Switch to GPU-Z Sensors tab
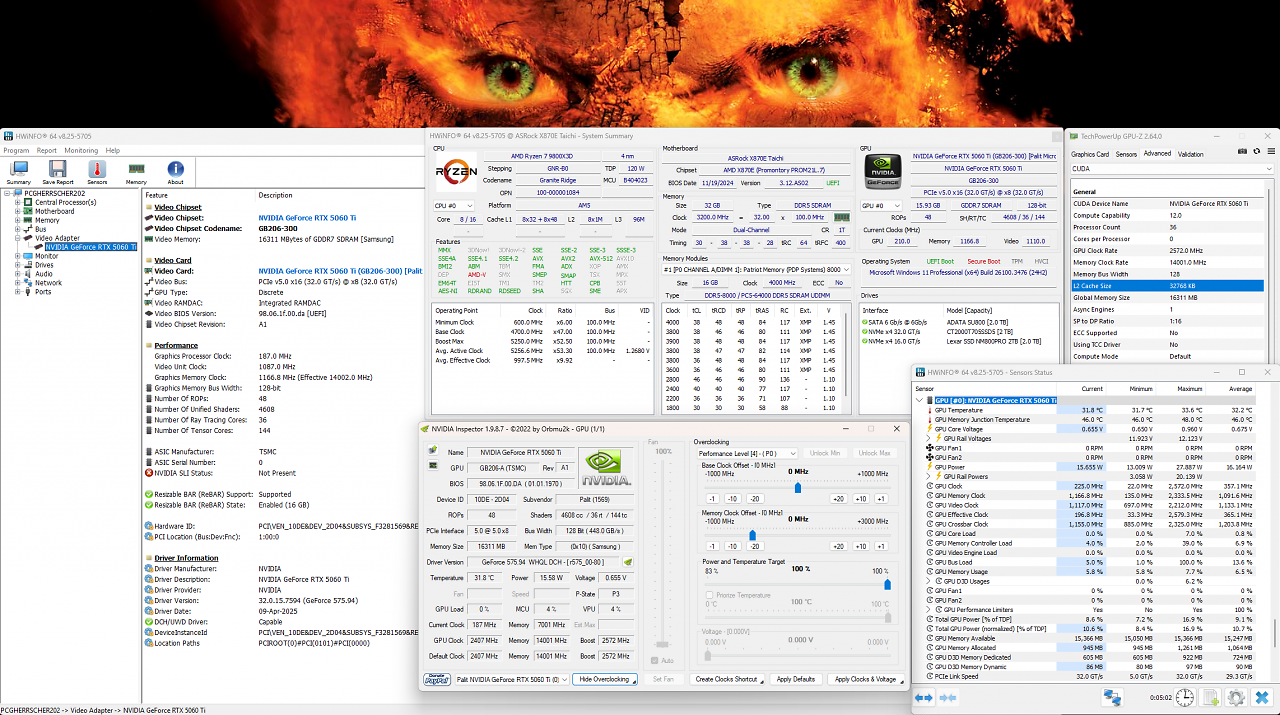This screenshot has width=1280, height=715. tap(1126, 154)
